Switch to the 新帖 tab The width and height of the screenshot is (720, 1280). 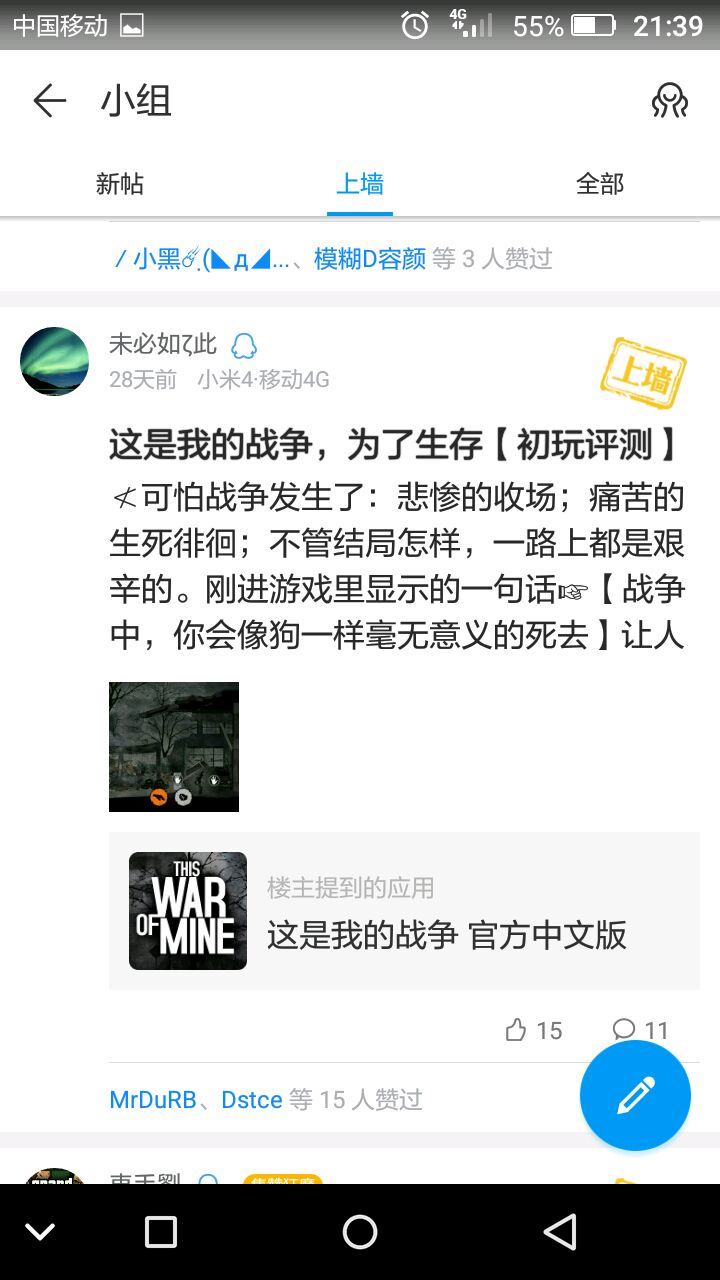[x=120, y=184]
